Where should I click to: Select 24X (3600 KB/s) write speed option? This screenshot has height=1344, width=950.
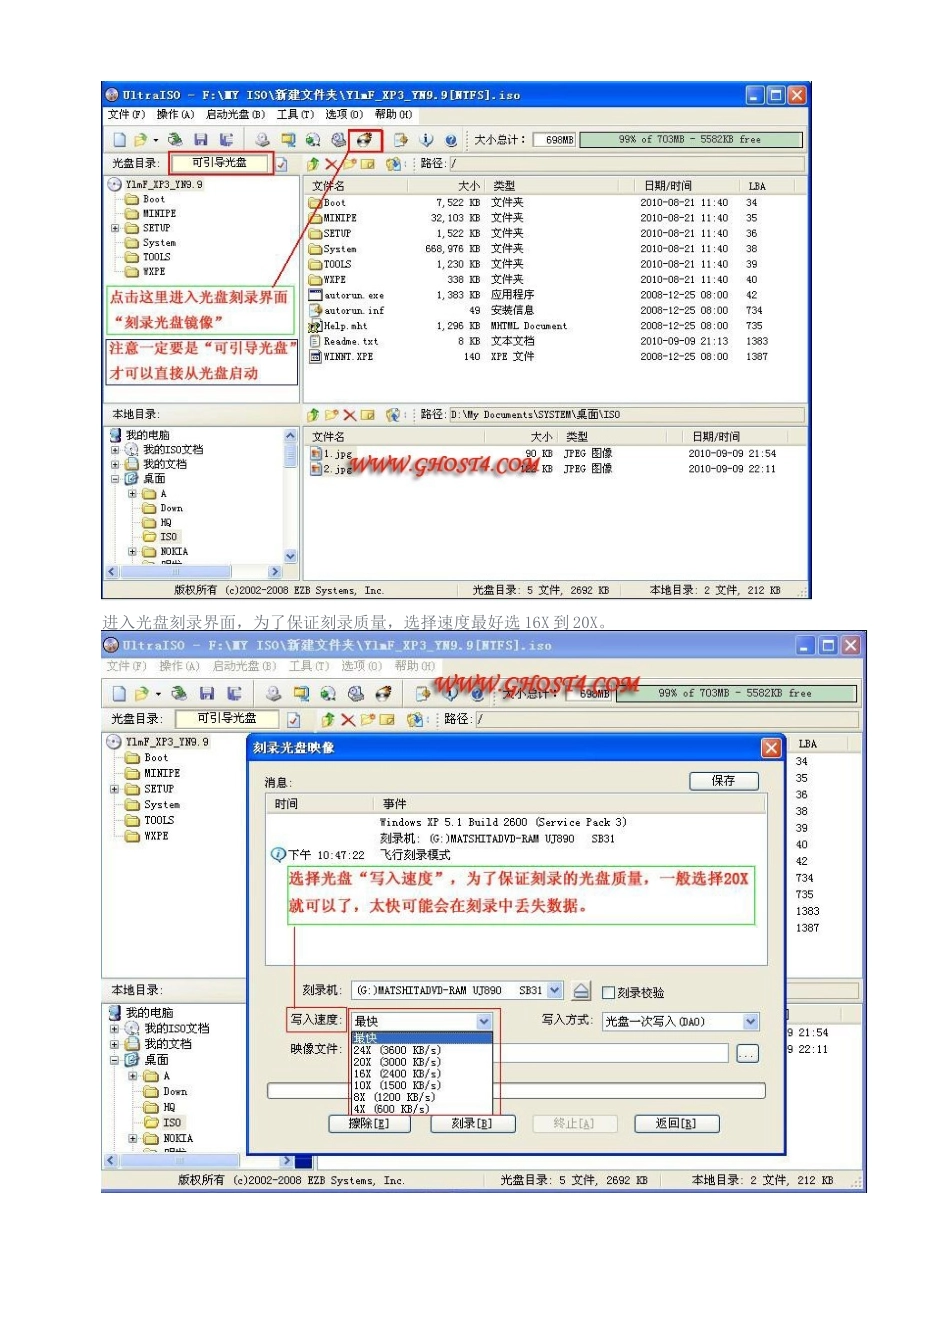point(421,1050)
